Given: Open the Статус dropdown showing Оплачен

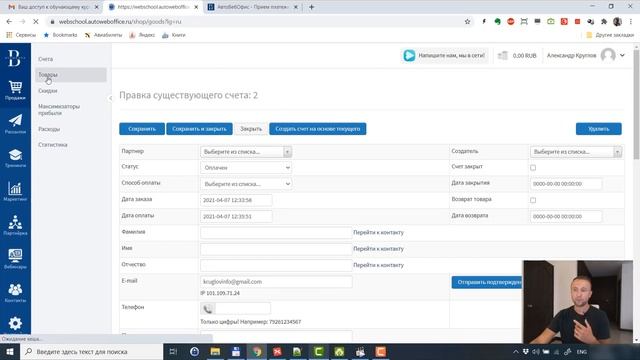Looking at the screenshot, I should pos(246,168).
